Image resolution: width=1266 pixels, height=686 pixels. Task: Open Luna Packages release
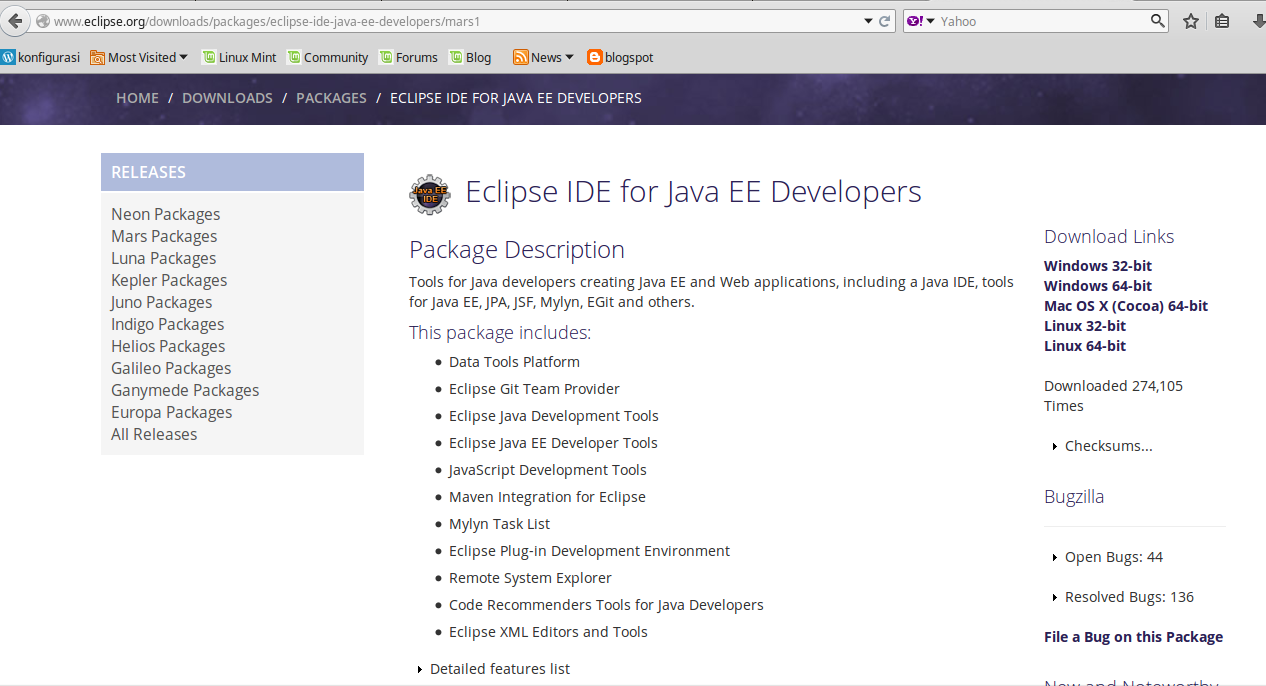coord(163,258)
